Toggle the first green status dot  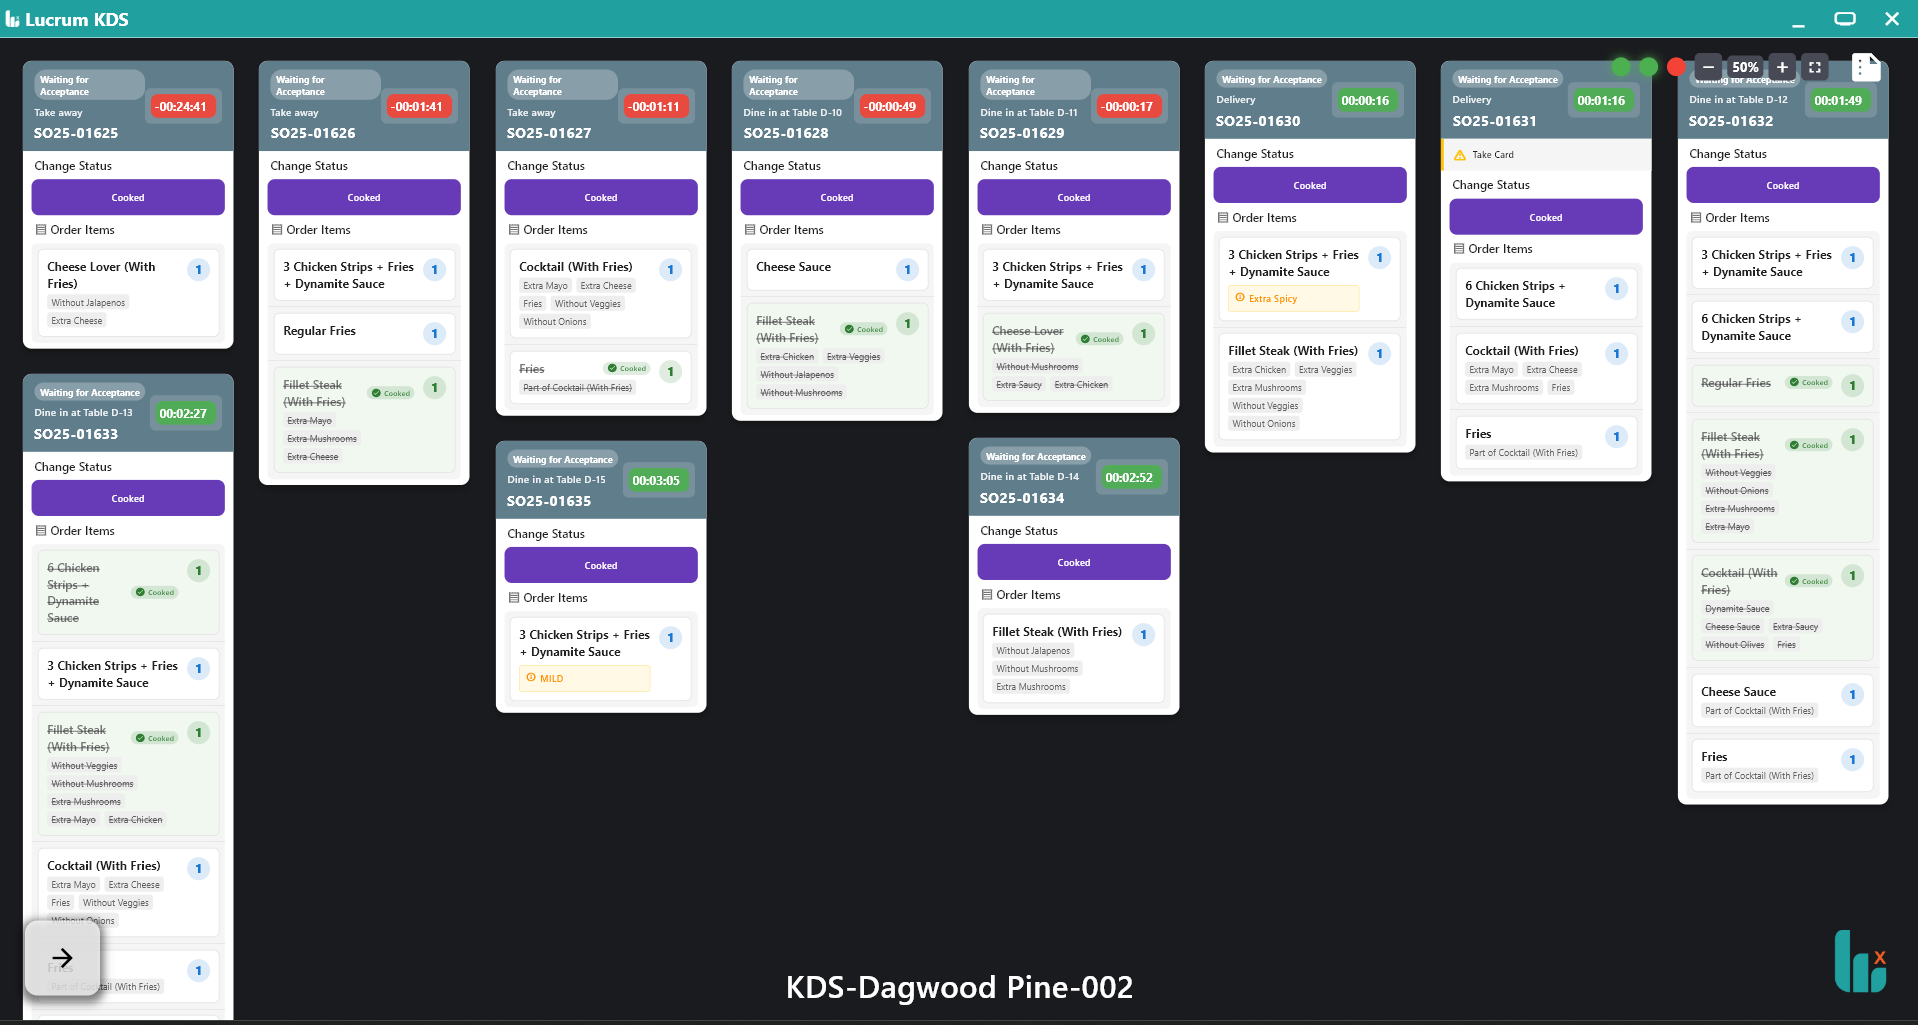pyautogui.click(x=1622, y=67)
